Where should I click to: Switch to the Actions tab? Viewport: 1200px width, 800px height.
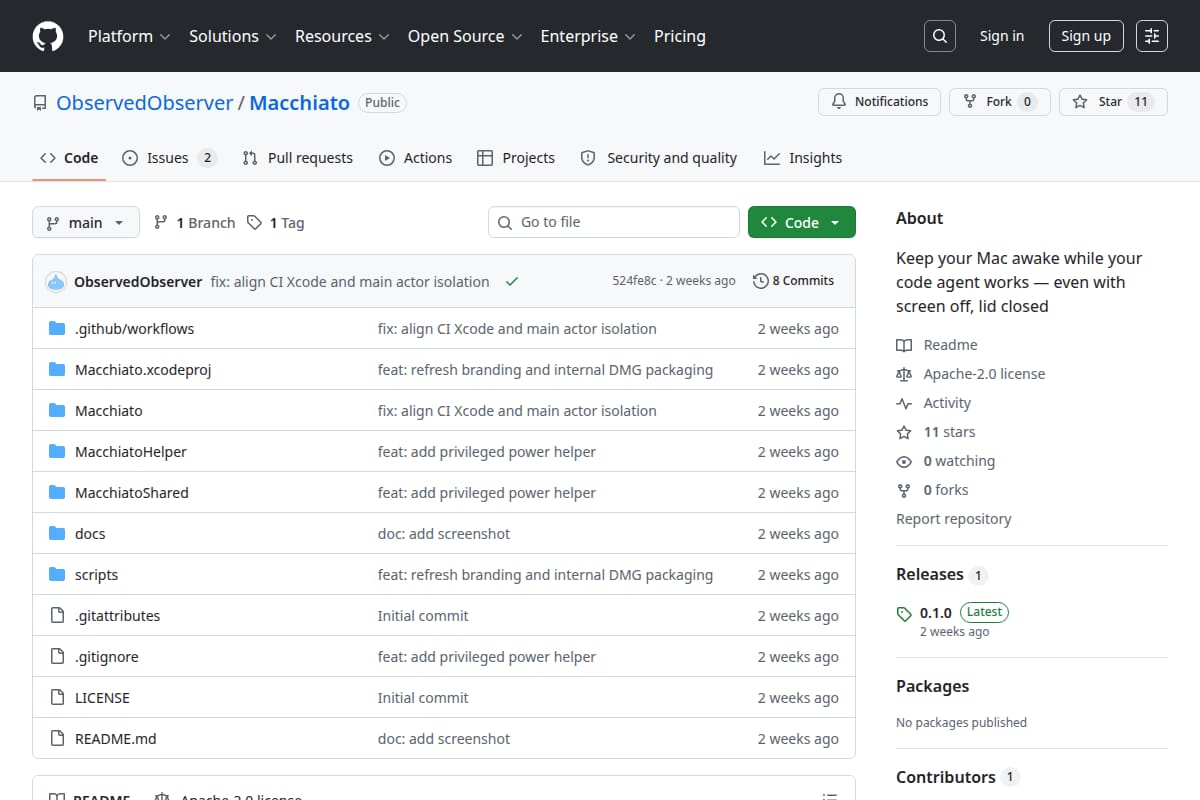pyautogui.click(x=416, y=158)
